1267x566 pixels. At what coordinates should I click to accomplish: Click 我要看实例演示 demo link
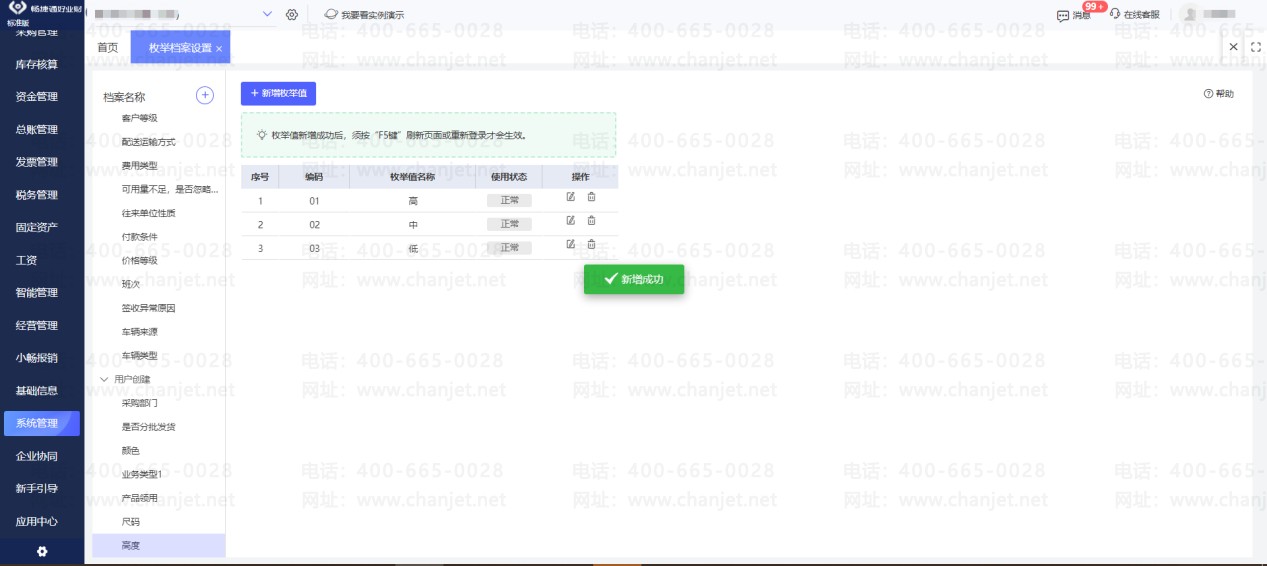[x=365, y=15]
